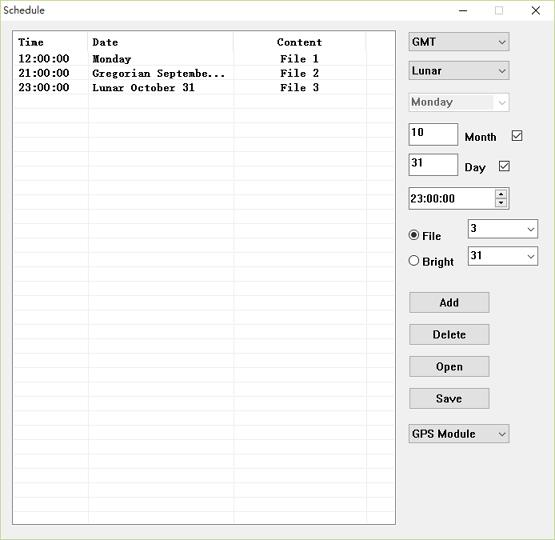Screen dimensions: 555x540
Task: Open the GPS Module dropdown
Action: (x=459, y=434)
